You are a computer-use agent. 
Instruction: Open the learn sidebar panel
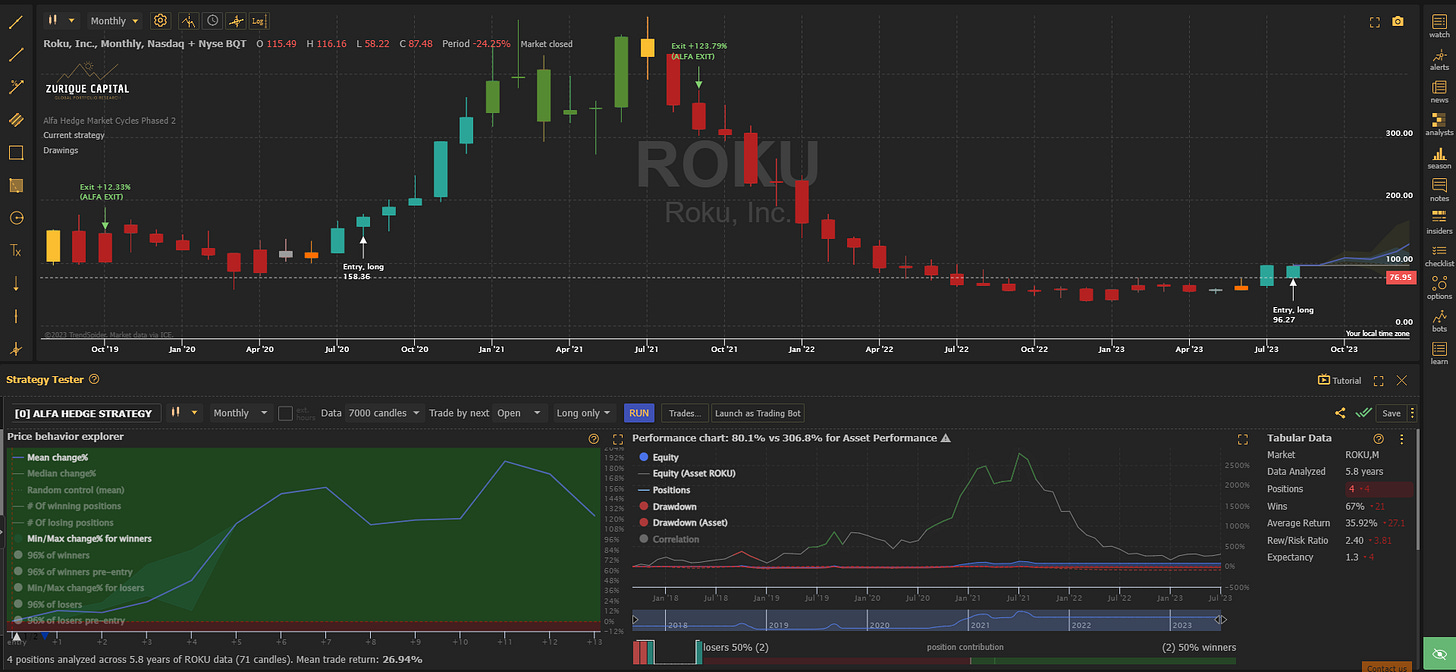(x=1439, y=353)
